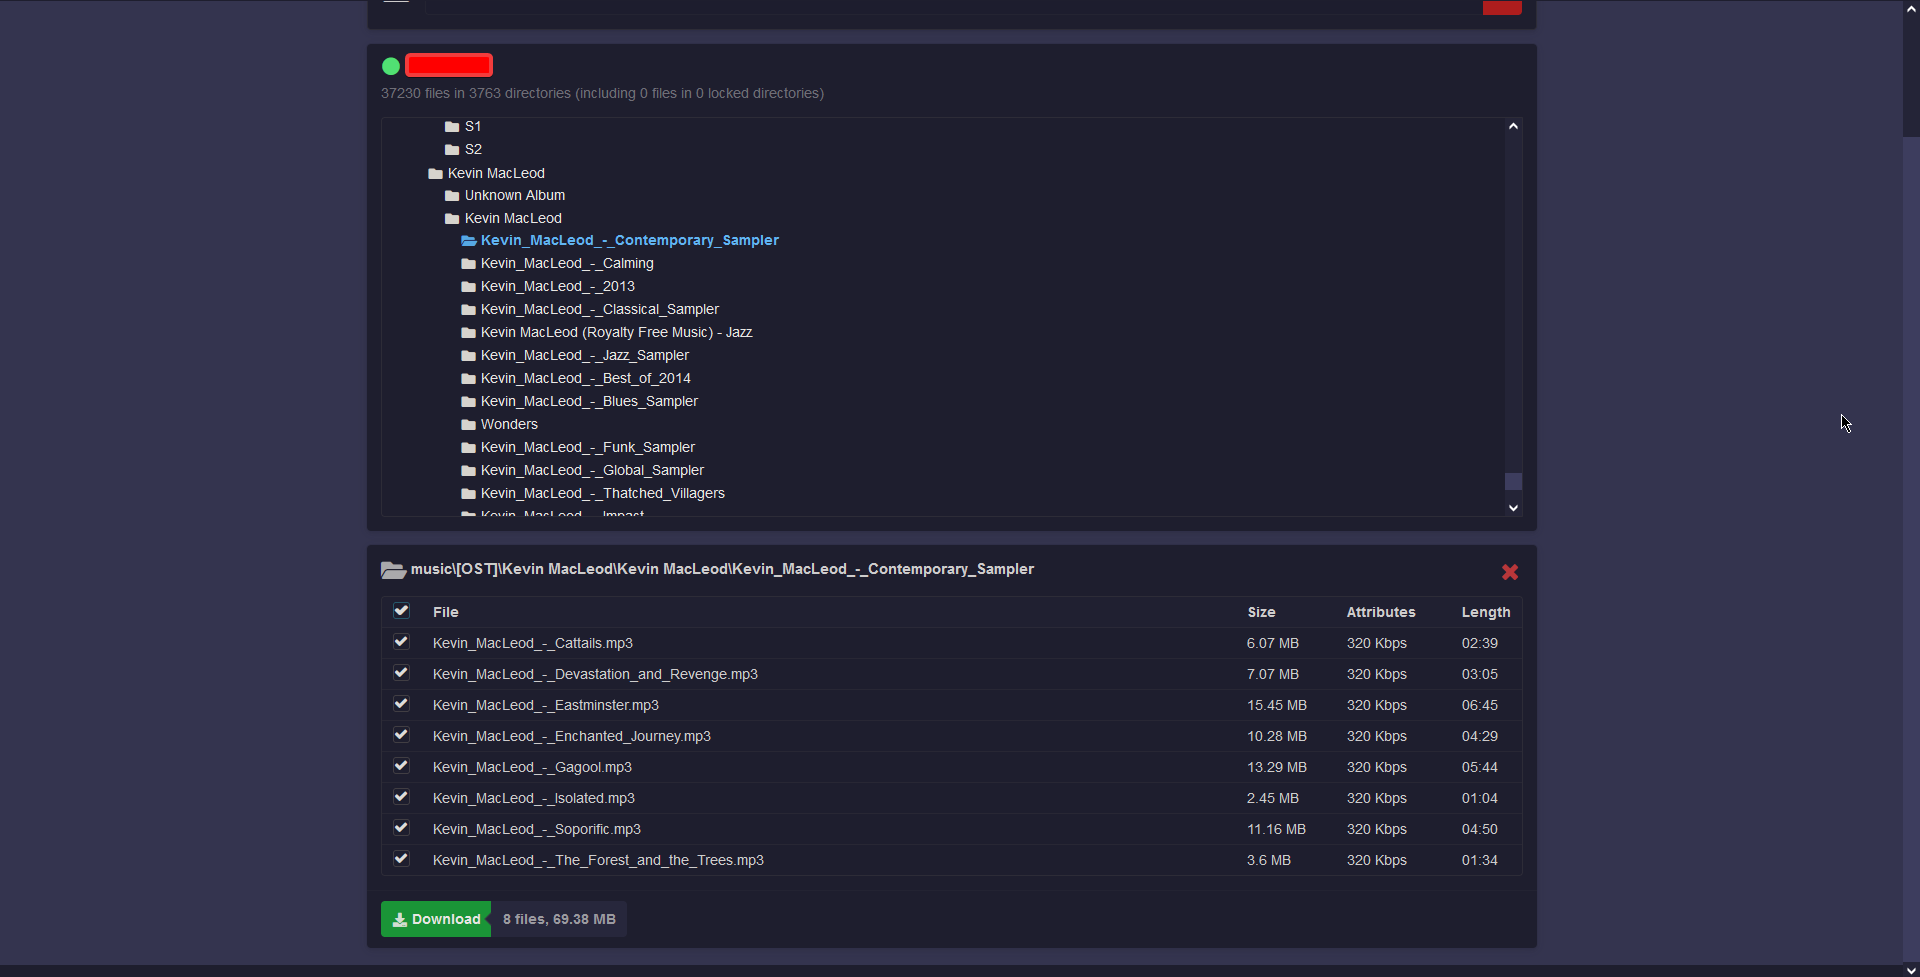Expand the Kevin_MacLeod_-_Jazz_Sampler folder
The width and height of the screenshot is (1920, 977).
583,355
